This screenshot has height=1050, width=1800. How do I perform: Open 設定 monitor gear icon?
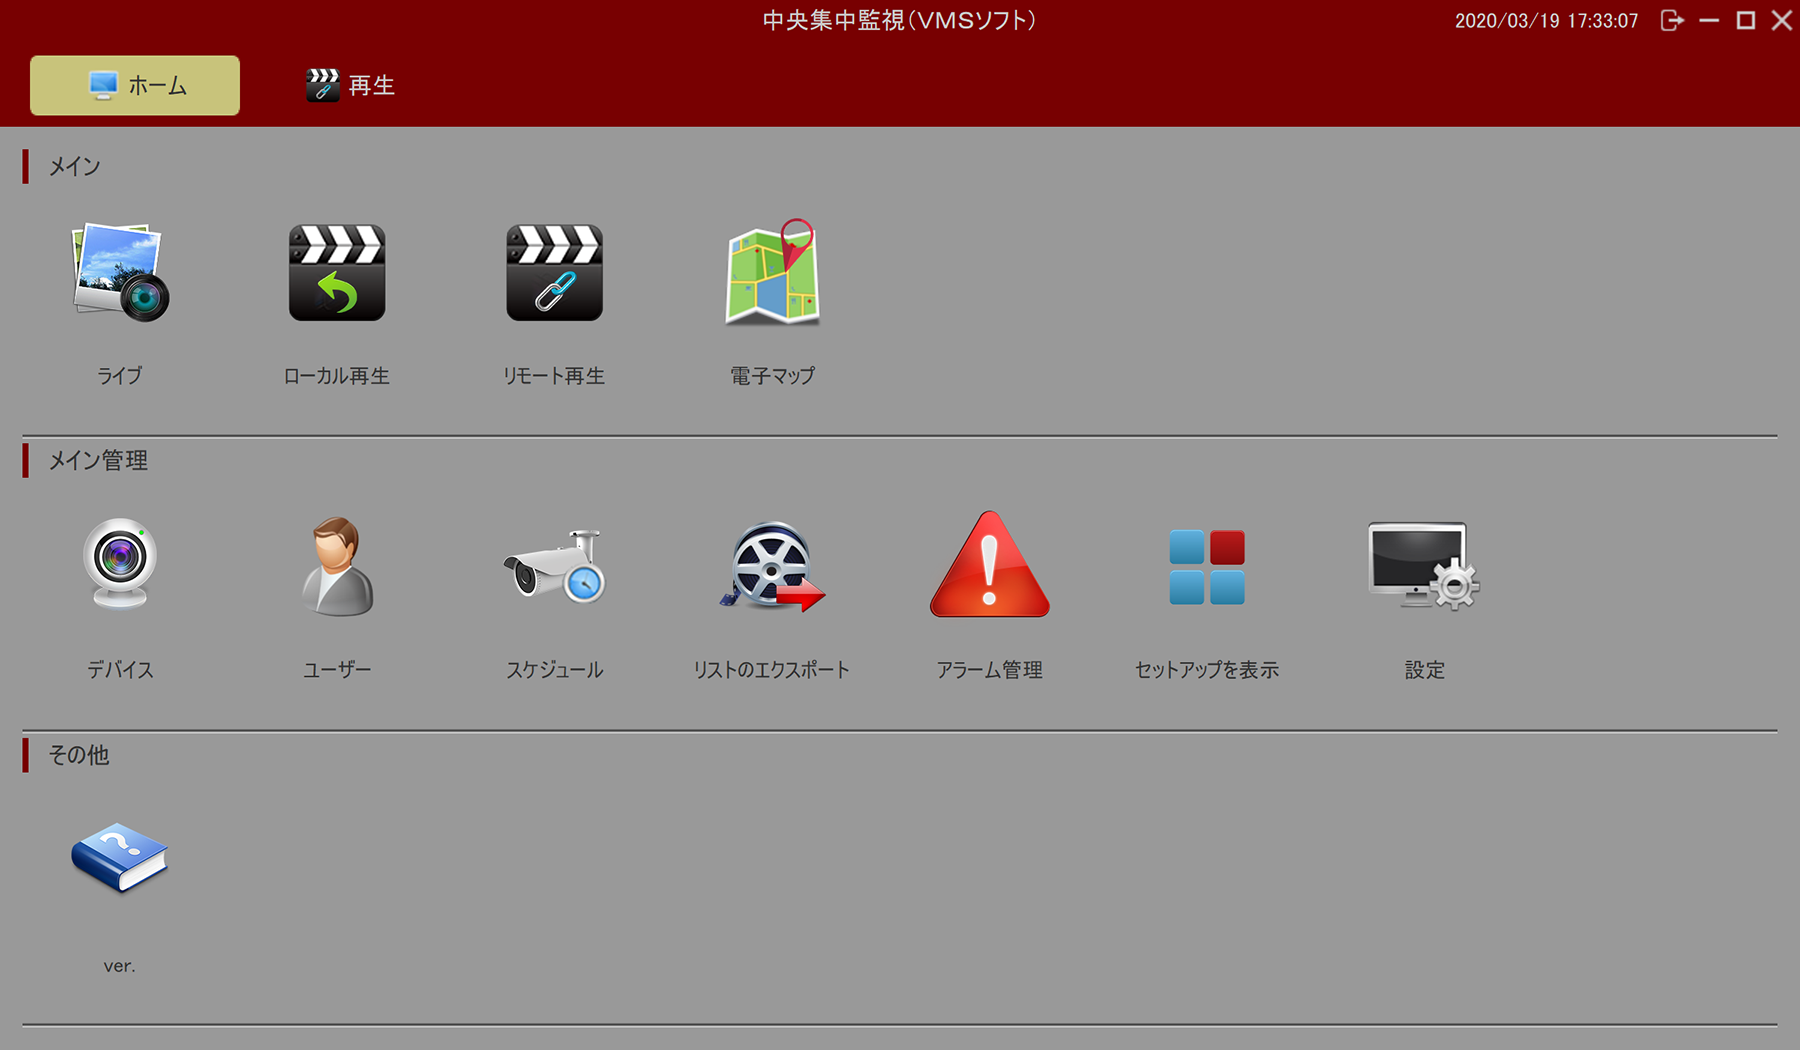[x=1424, y=565]
